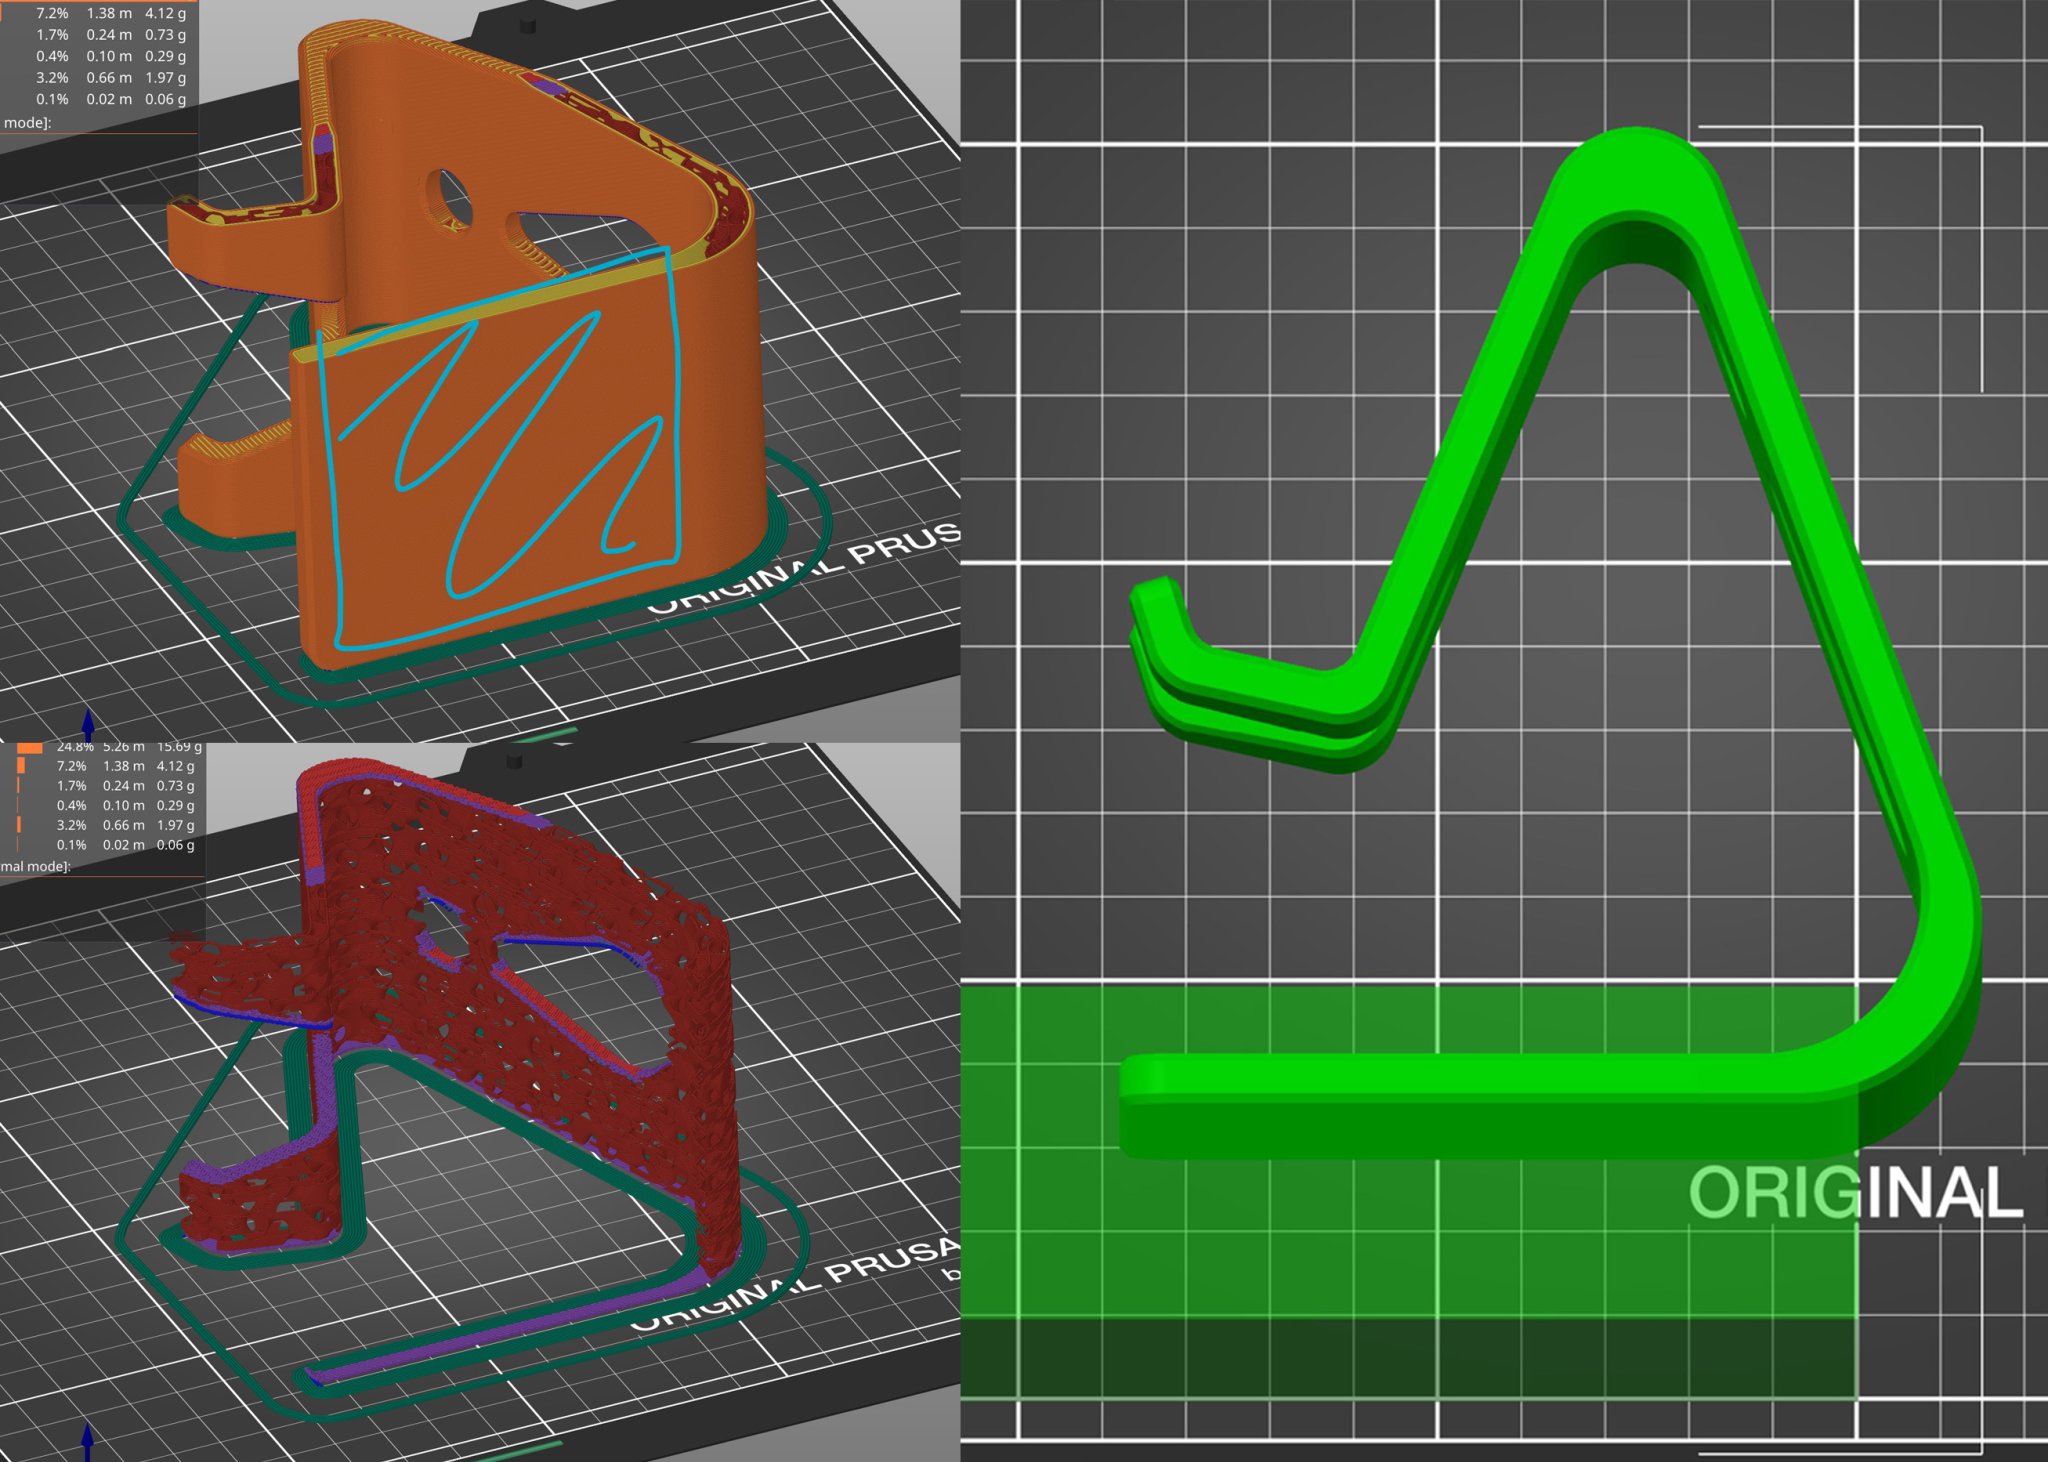Click the hook tip of the green stand

[x=1152, y=594]
